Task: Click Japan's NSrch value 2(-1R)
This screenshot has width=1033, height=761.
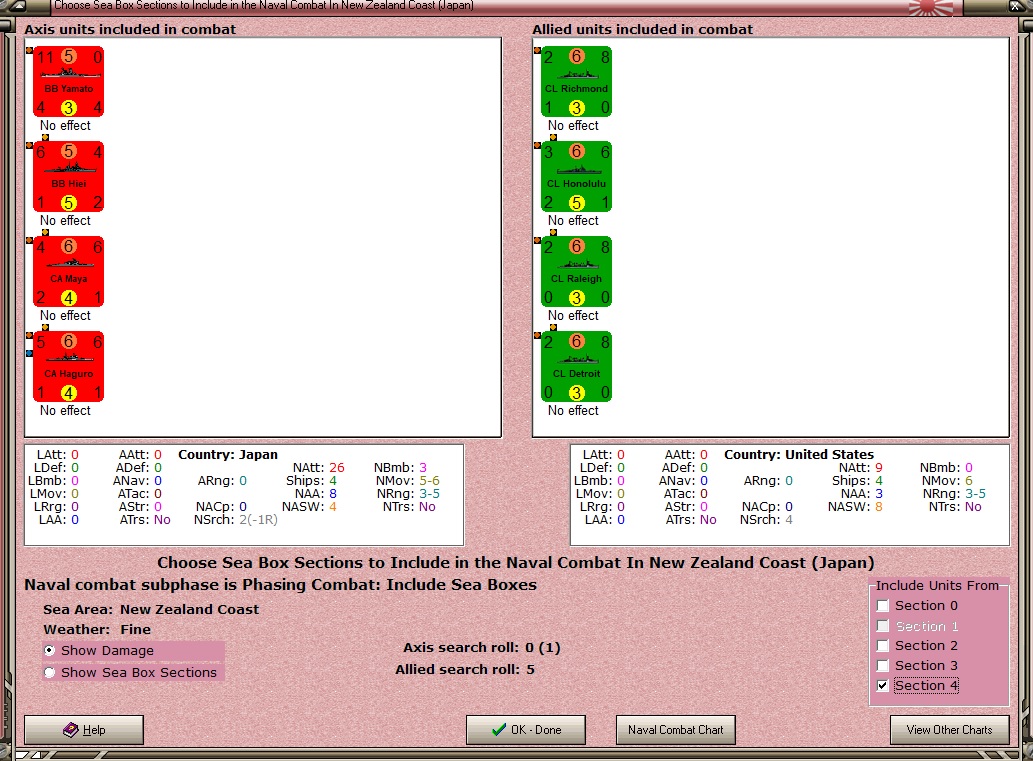Action: point(258,520)
